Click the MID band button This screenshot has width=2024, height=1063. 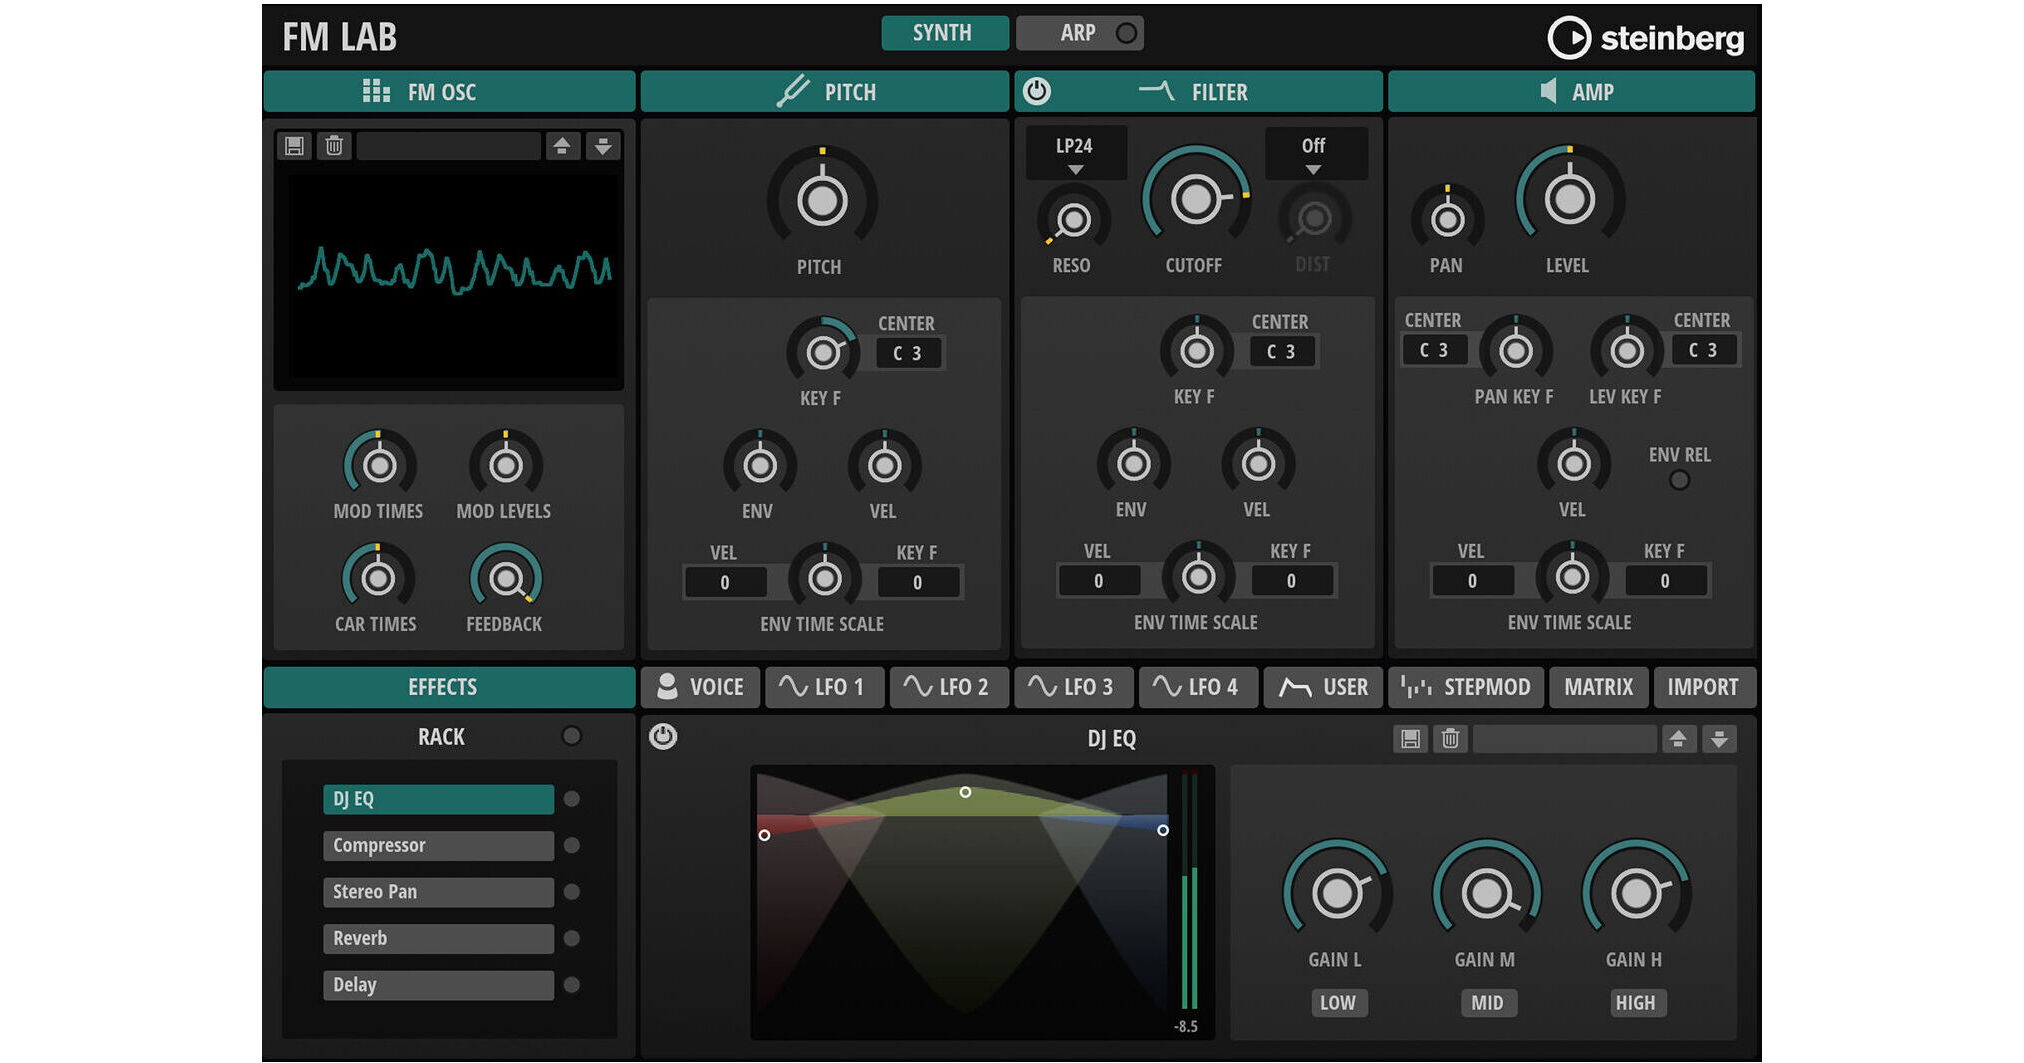pos(1487,1003)
